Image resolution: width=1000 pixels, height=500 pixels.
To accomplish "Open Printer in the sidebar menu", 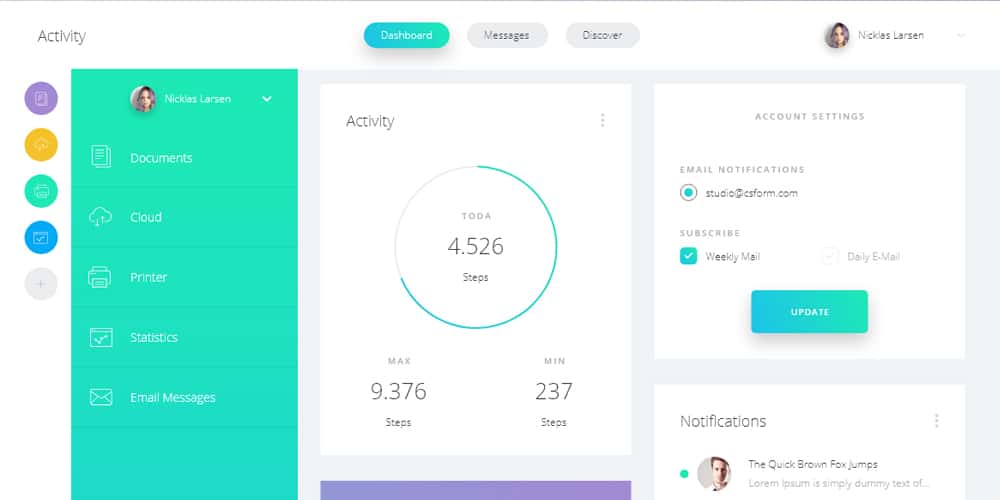I will pos(184,277).
